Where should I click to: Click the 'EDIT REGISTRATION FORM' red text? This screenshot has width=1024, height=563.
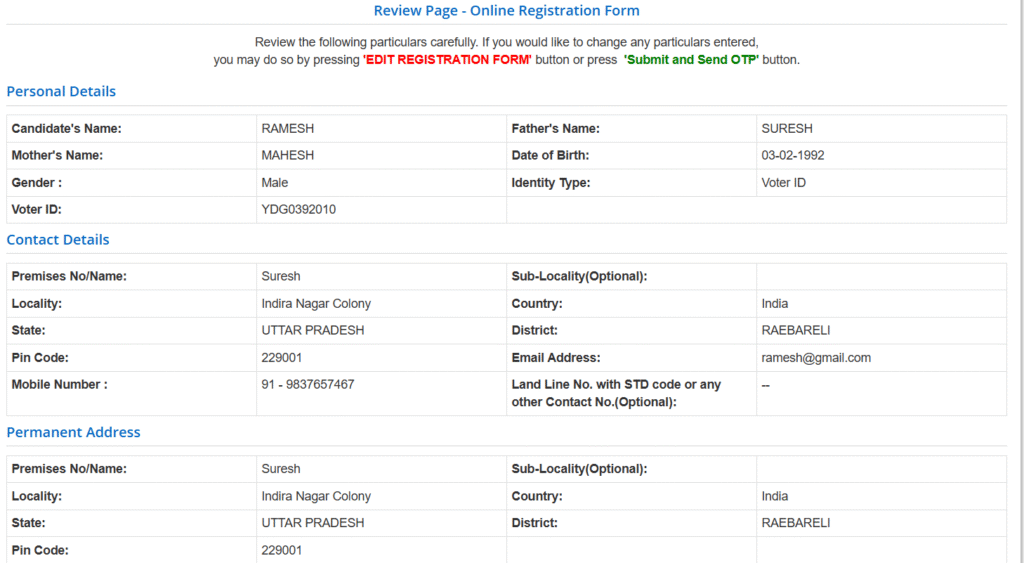click(447, 60)
